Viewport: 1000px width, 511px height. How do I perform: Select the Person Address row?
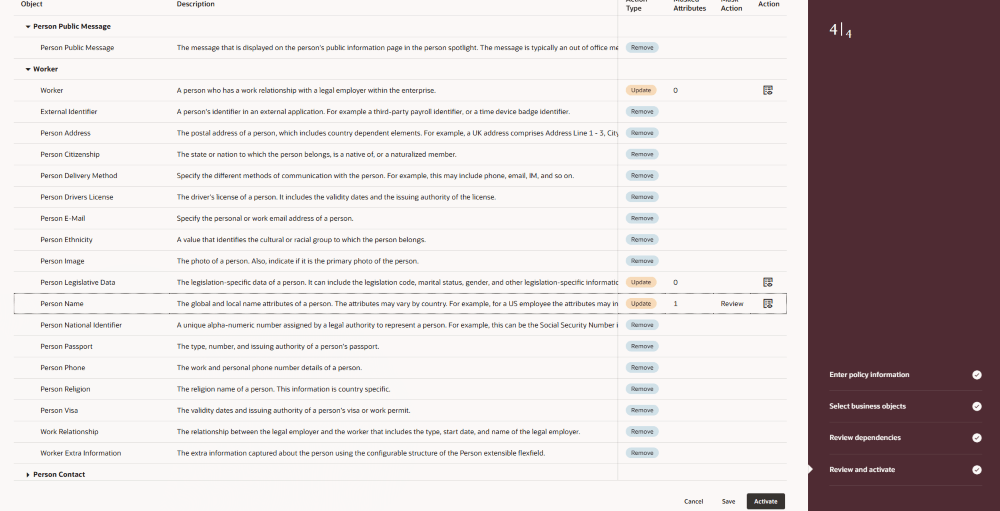point(400,133)
